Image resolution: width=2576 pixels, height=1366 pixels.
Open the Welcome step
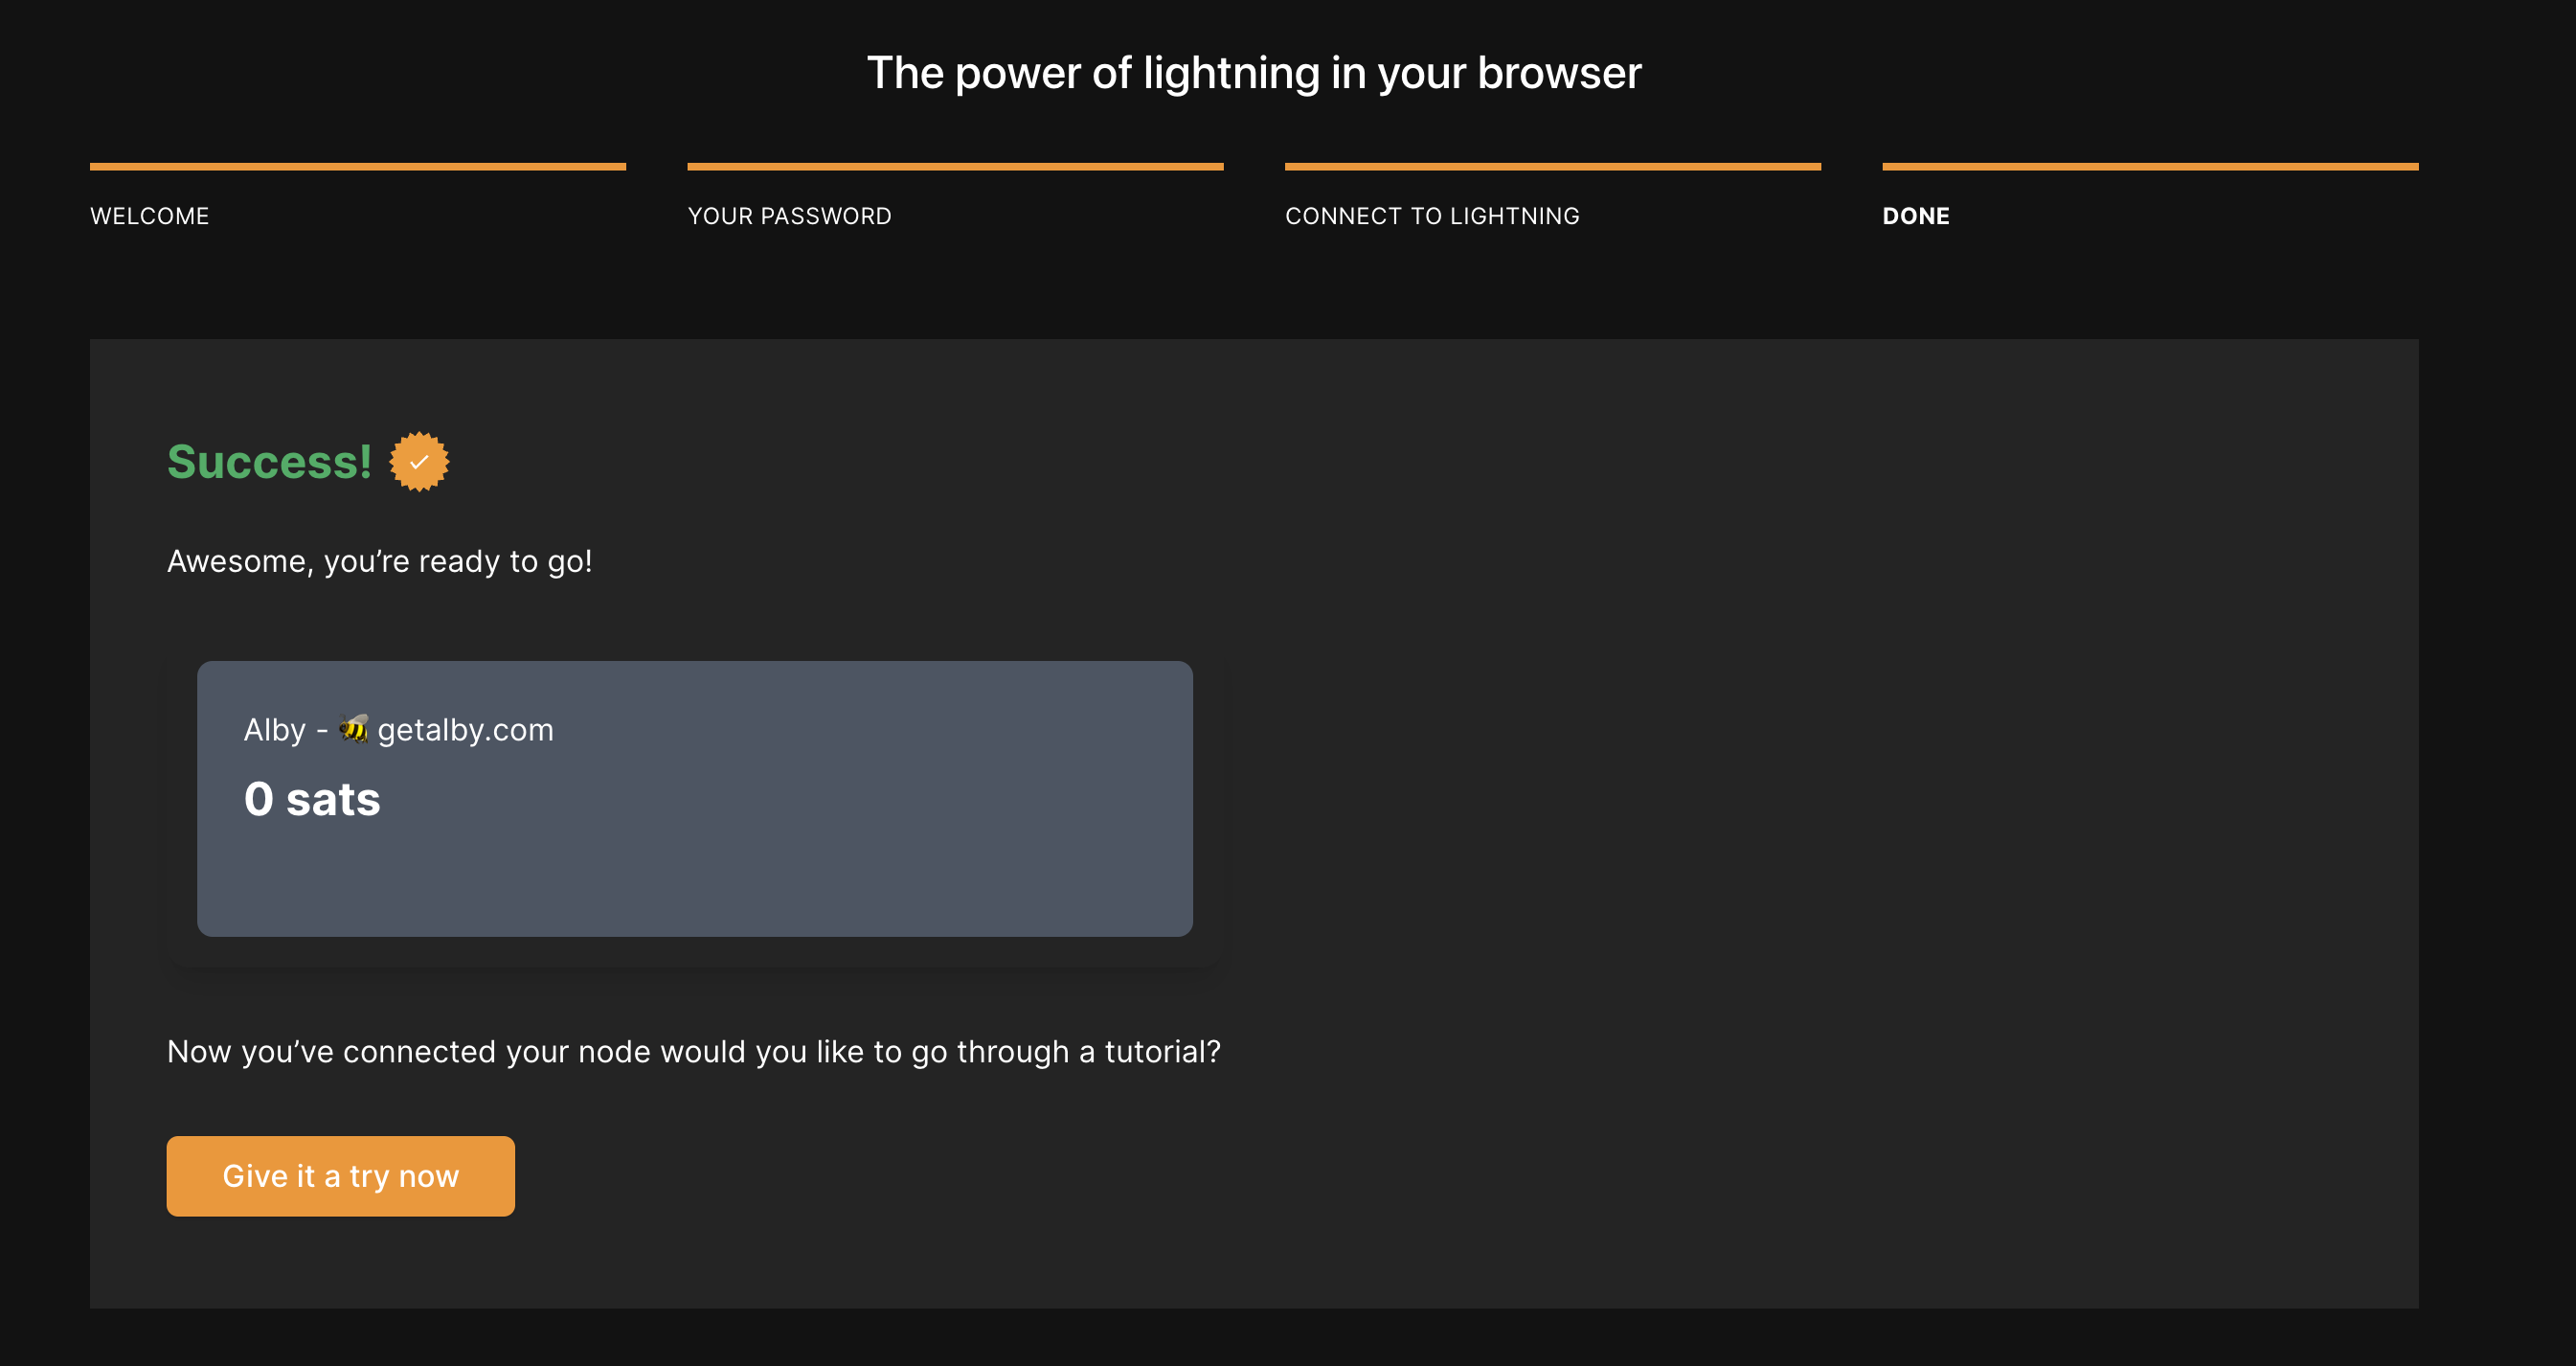[149, 215]
